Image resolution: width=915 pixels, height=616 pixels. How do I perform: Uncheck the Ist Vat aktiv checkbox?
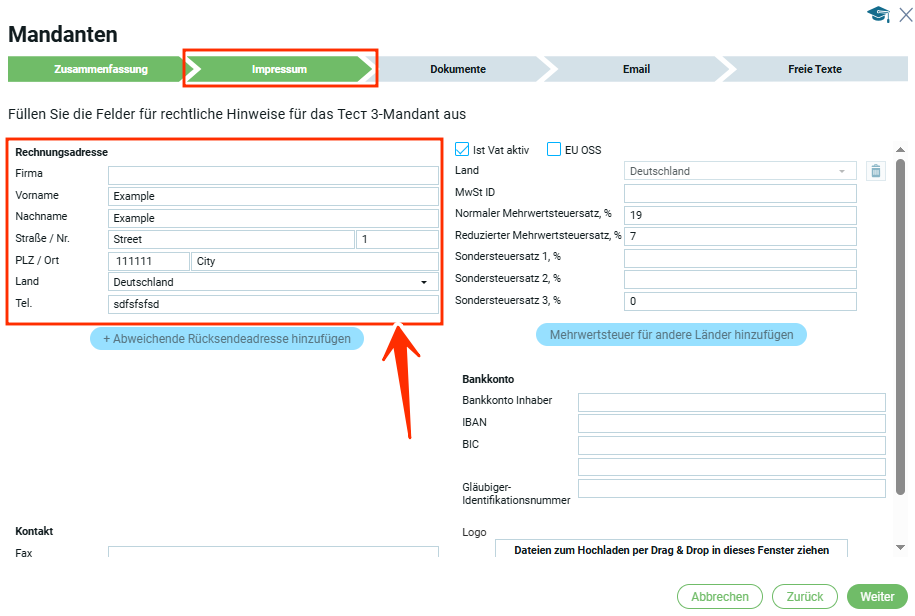[x=462, y=150]
